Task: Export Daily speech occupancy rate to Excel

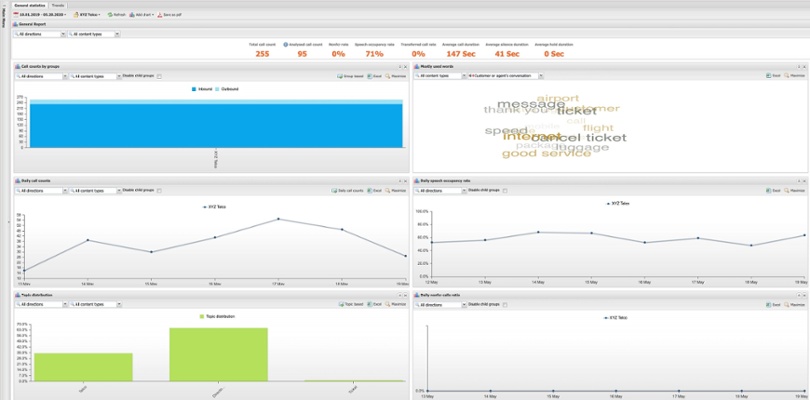Action: click(x=773, y=191)
